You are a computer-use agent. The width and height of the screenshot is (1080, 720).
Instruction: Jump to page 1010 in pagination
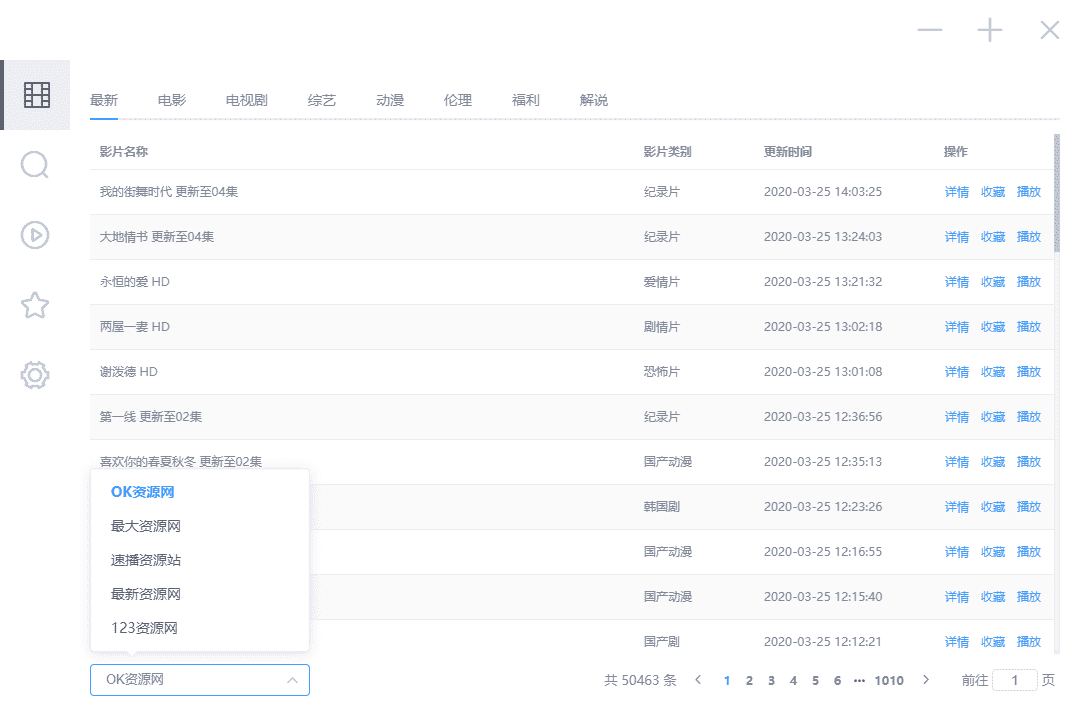point(889,680)
